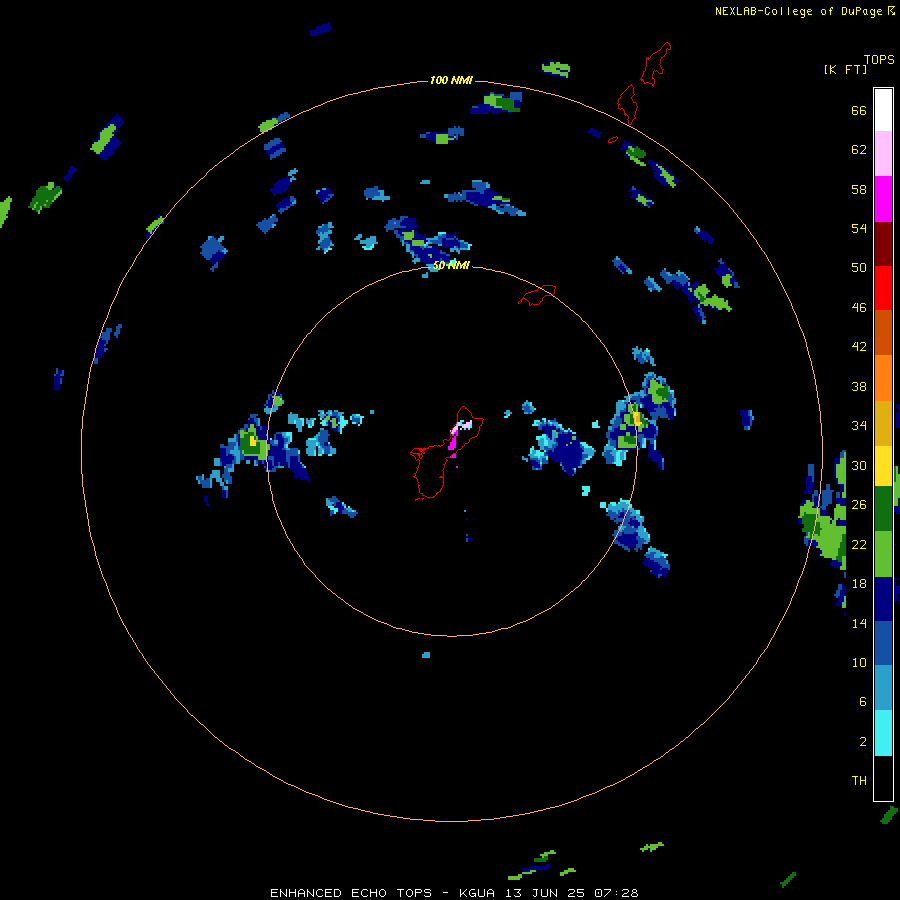Click the "13 JUN 25" date text
This screenshot has height=900, width=900.
click(x=546, y=893)
